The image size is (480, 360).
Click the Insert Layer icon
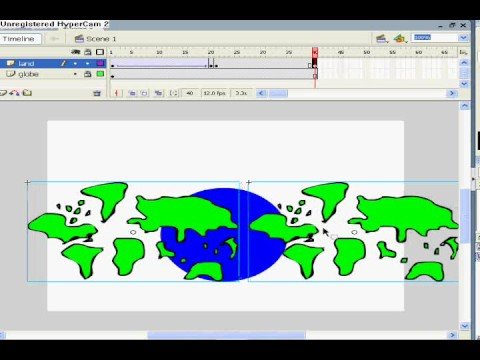[3, 93]
